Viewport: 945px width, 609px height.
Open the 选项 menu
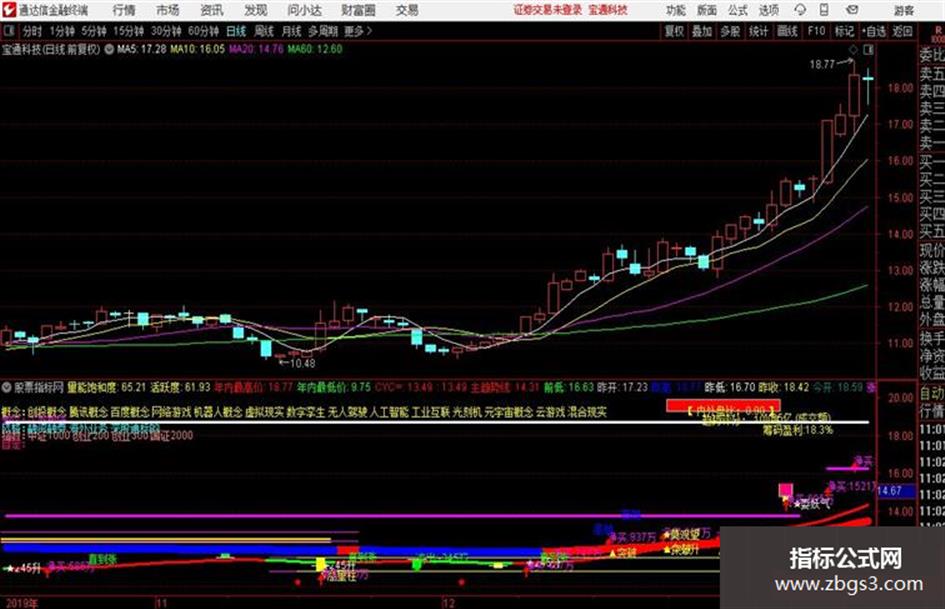(768, 10)
